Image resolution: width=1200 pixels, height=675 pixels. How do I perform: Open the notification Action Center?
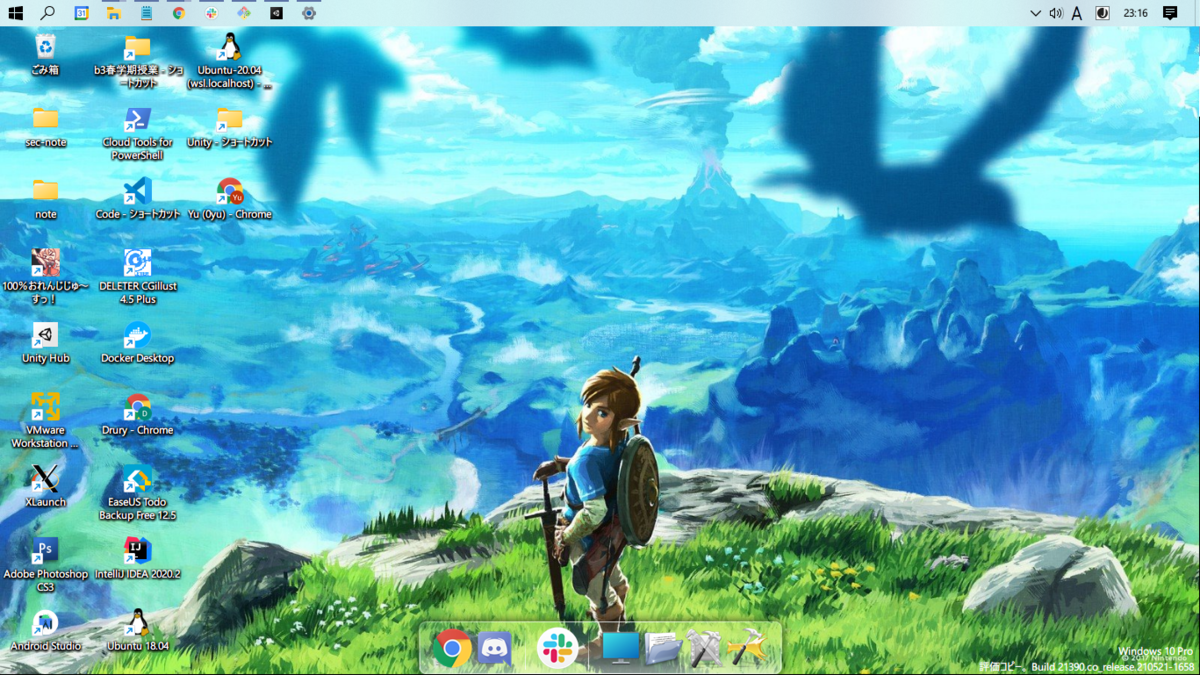pyautogui.click(x=1170, y=13)
